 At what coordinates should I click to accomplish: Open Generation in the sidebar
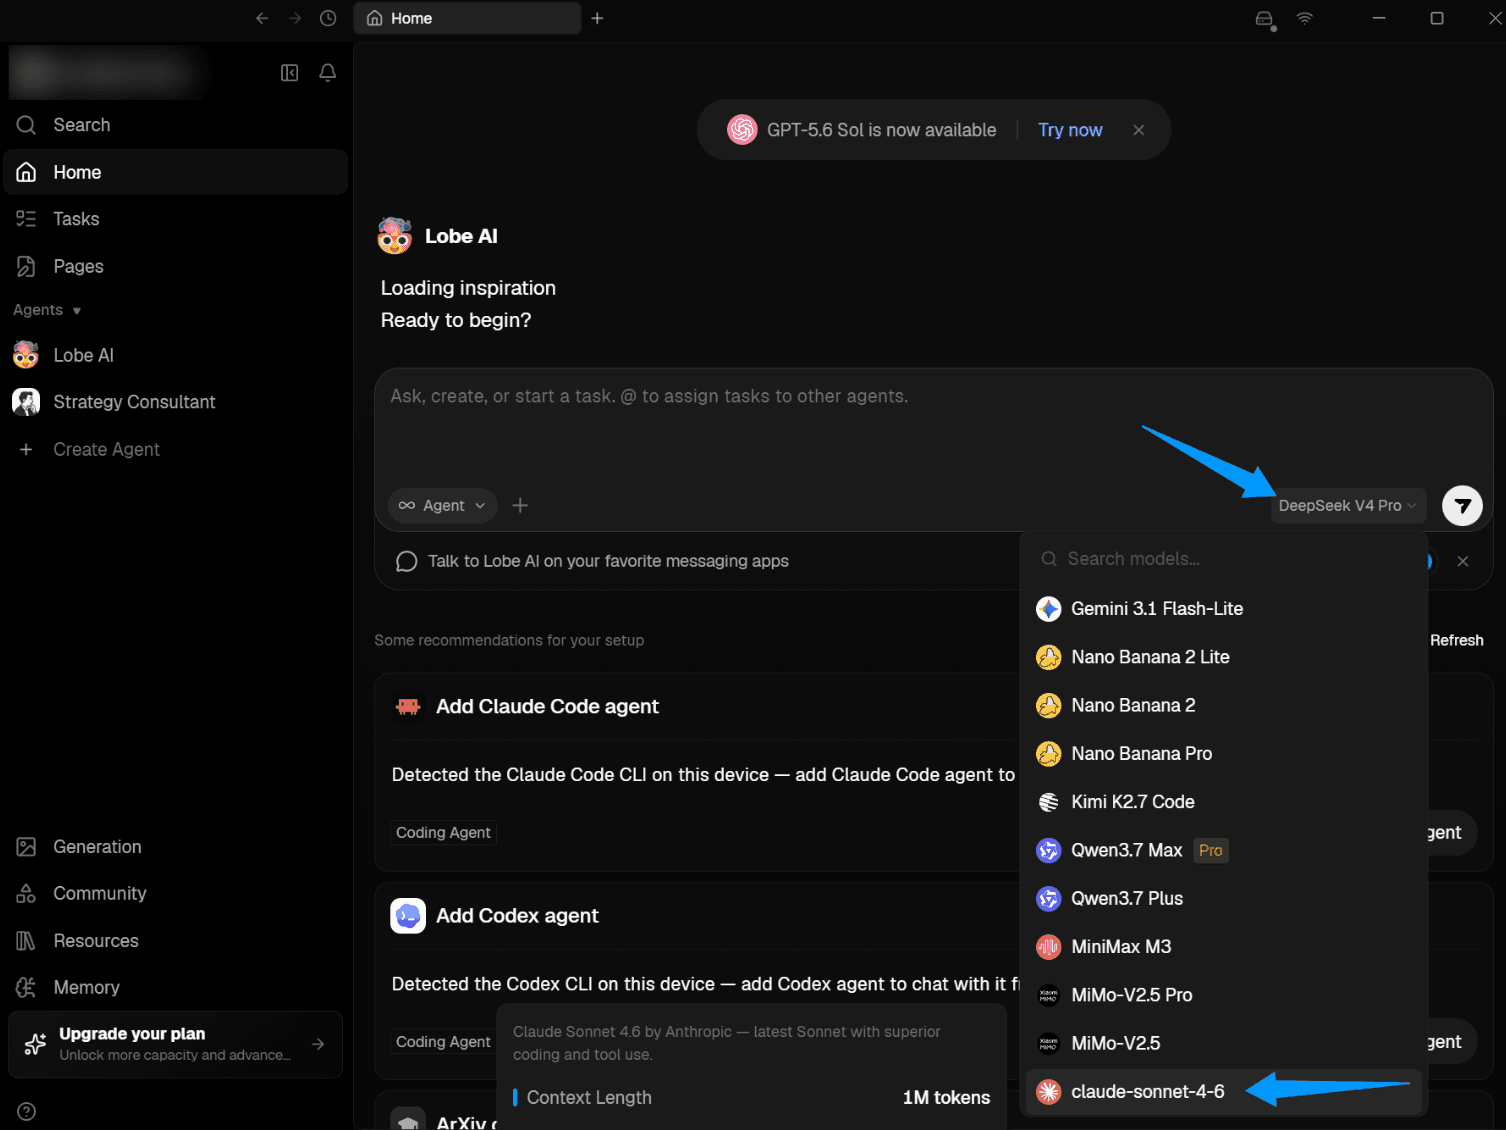176,847
